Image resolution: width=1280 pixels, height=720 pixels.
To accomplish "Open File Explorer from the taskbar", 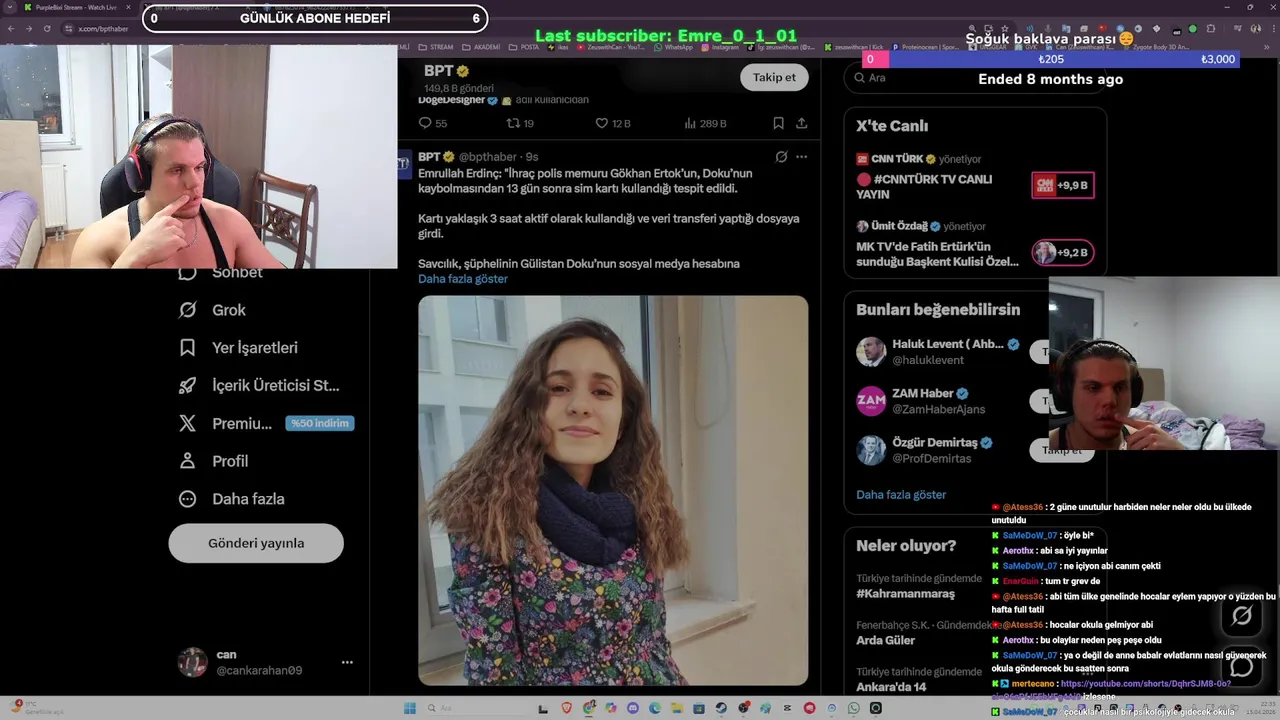I will click(x=677, y=708).
